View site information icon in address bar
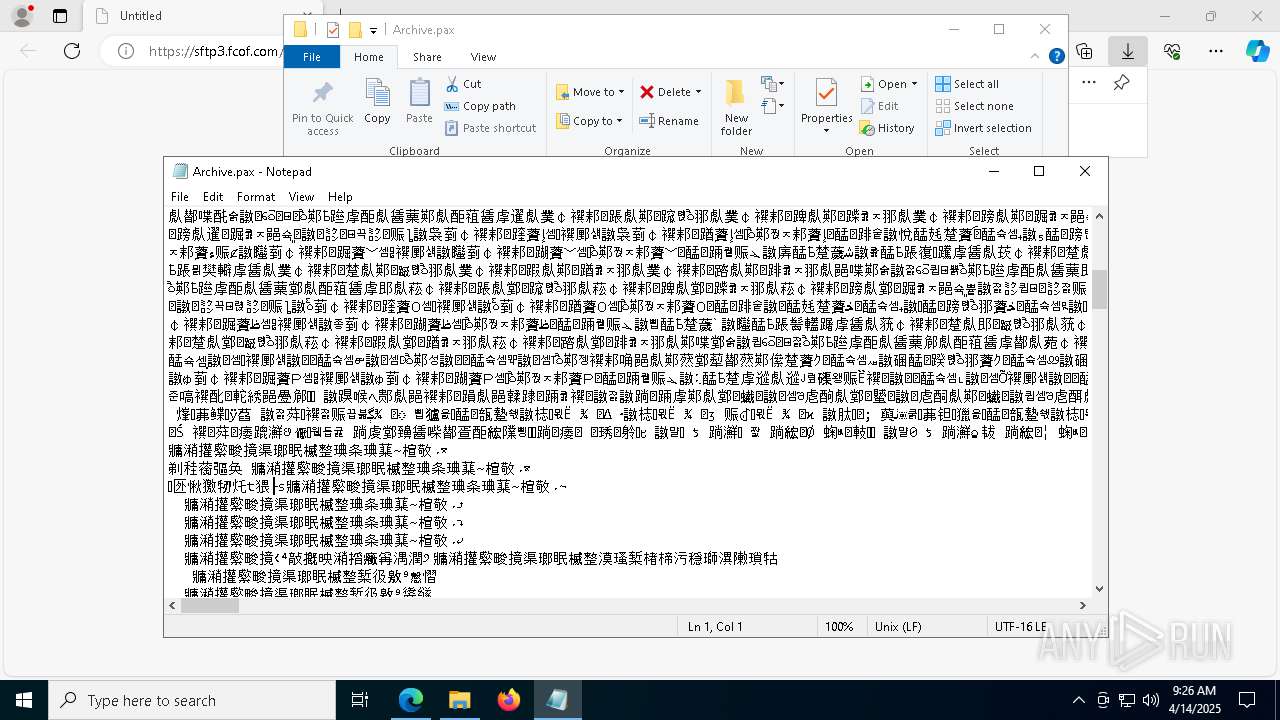The image size is (1280, 720). click(x=124, y=51)
